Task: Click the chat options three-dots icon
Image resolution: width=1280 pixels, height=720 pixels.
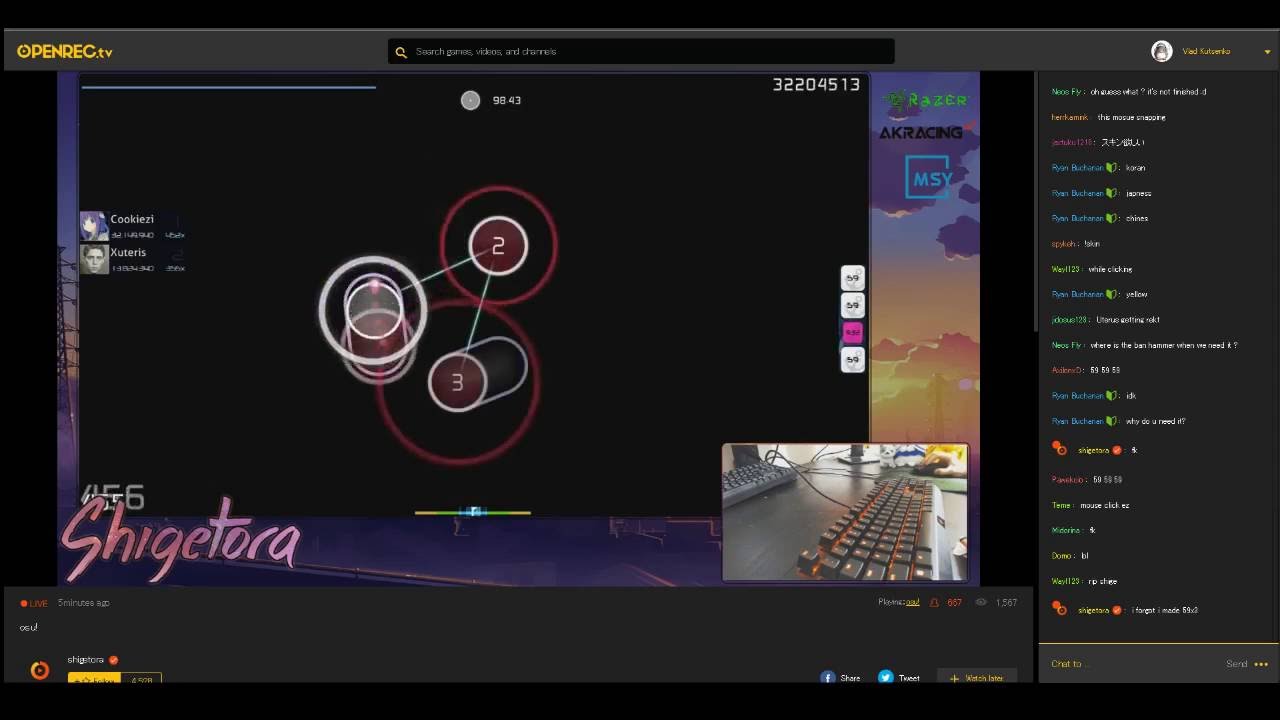Action: (1261, 664)
